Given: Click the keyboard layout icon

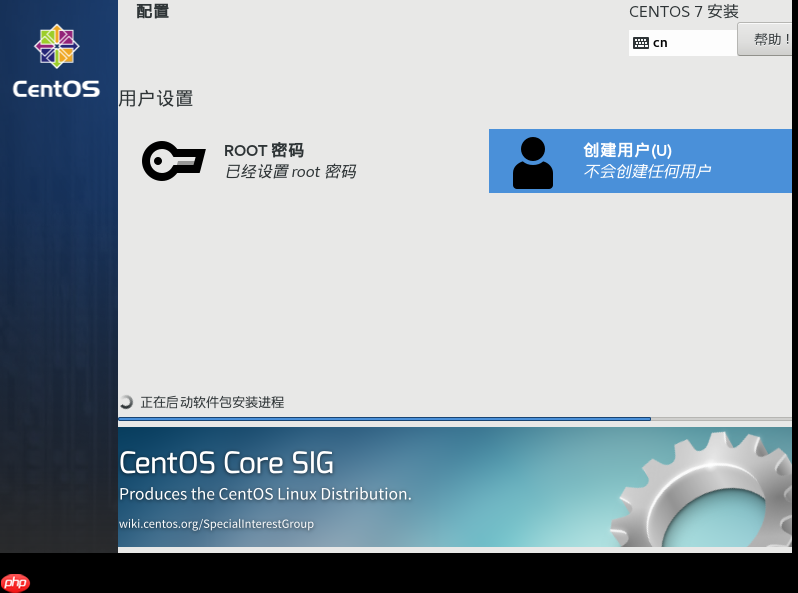Looking at the screenshot, I should [641, 43].
